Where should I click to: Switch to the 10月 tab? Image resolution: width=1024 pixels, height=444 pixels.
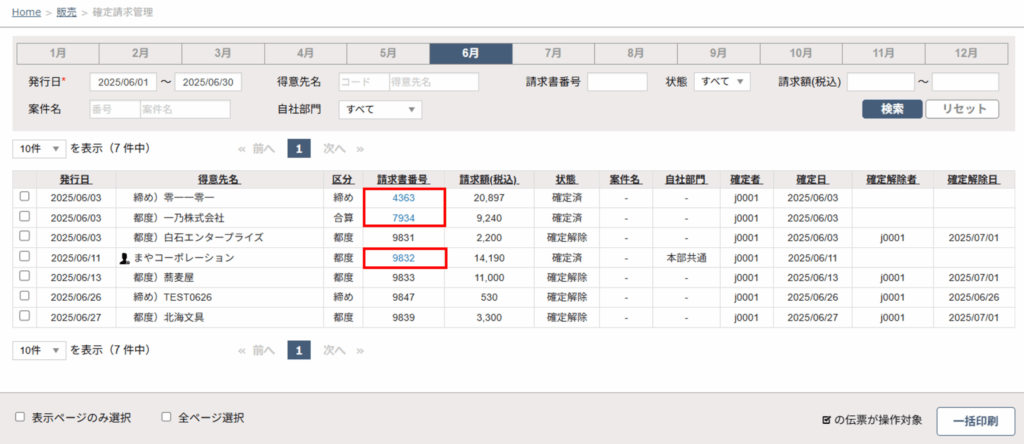[x=801, y=53]
